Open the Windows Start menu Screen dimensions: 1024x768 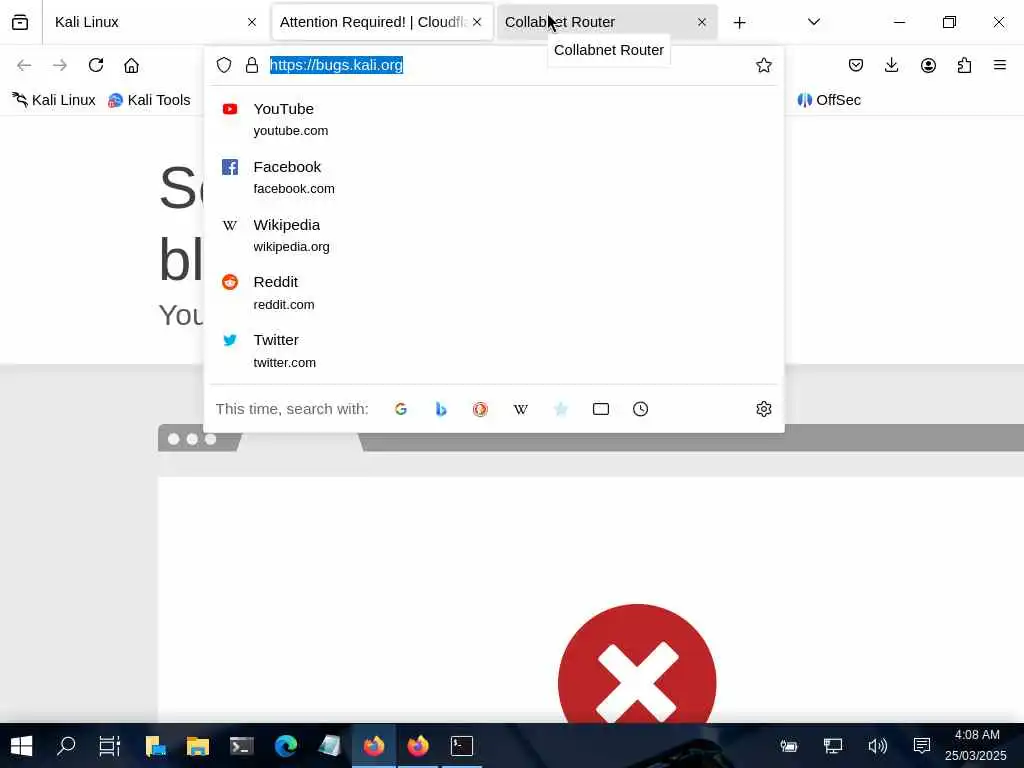(x=22, y=746)
